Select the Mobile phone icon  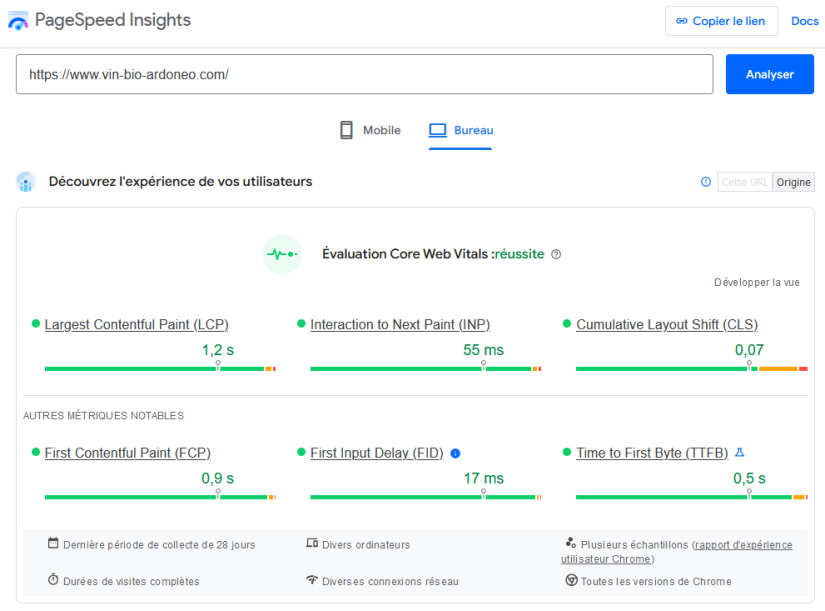[346, 130]
